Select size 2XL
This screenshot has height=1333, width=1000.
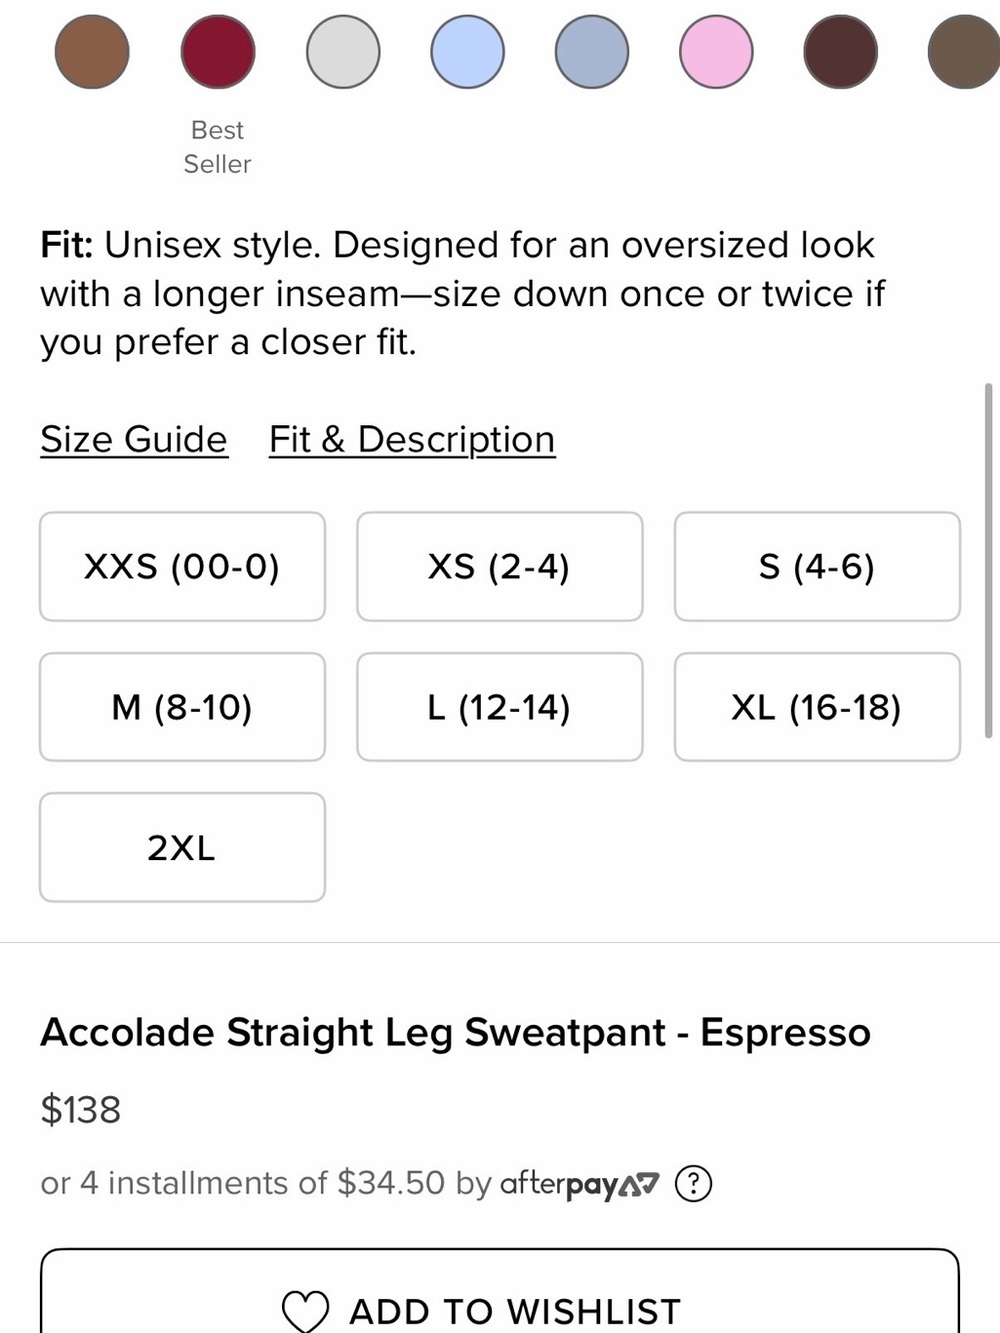click(x=182, y=848)
